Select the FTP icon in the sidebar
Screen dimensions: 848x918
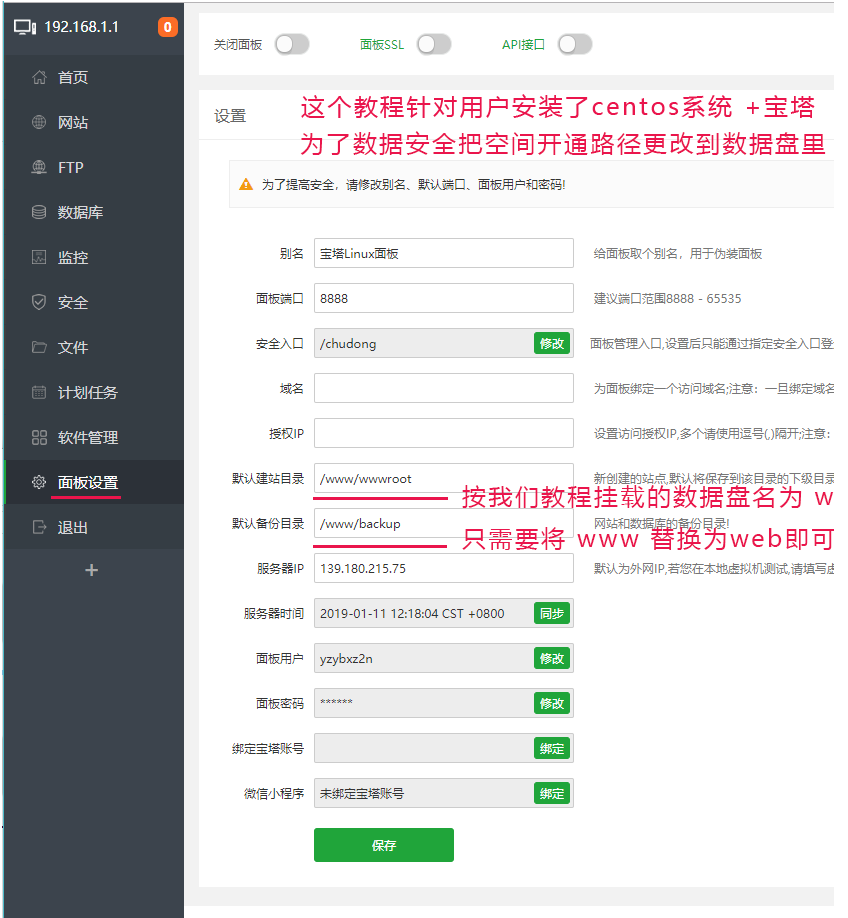39,167
